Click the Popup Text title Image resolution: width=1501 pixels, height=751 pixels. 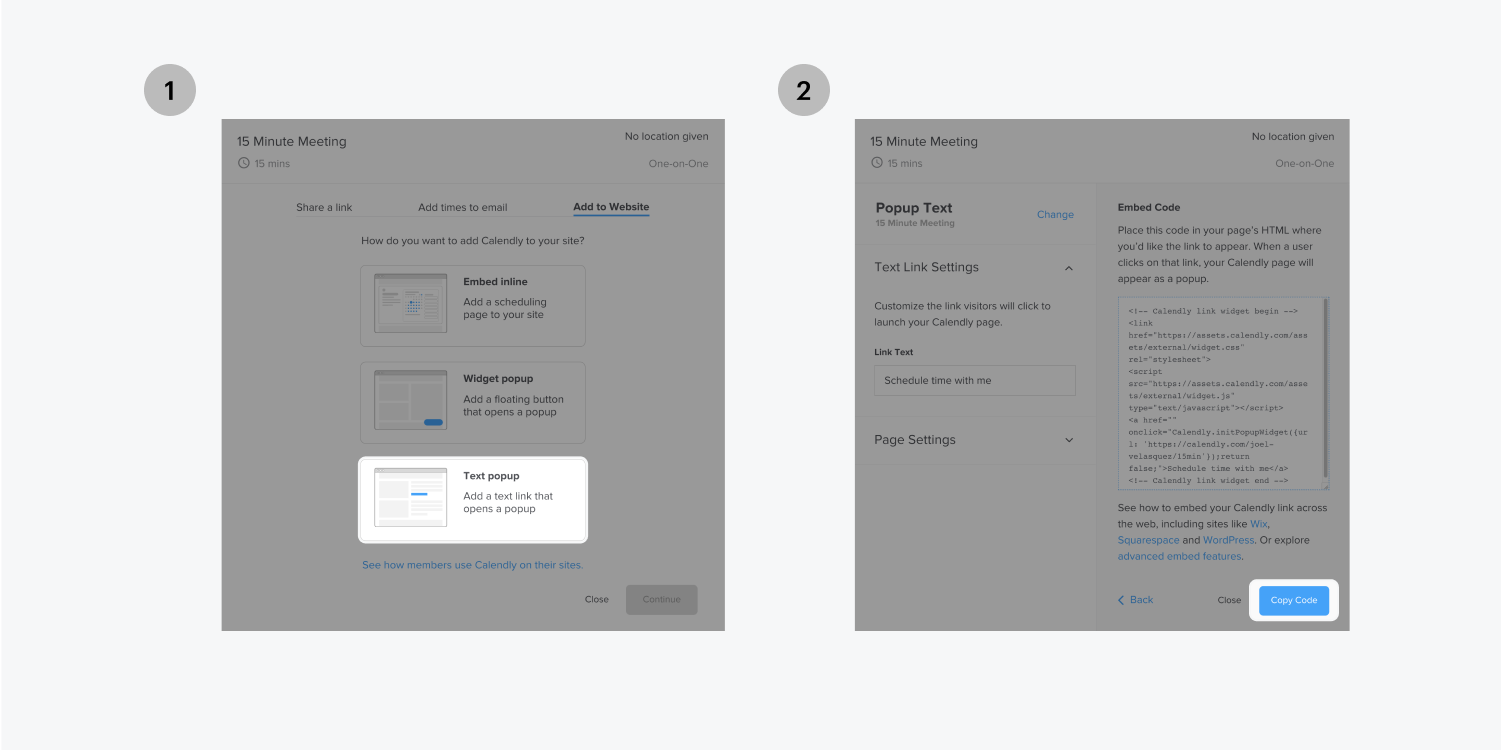914,208
